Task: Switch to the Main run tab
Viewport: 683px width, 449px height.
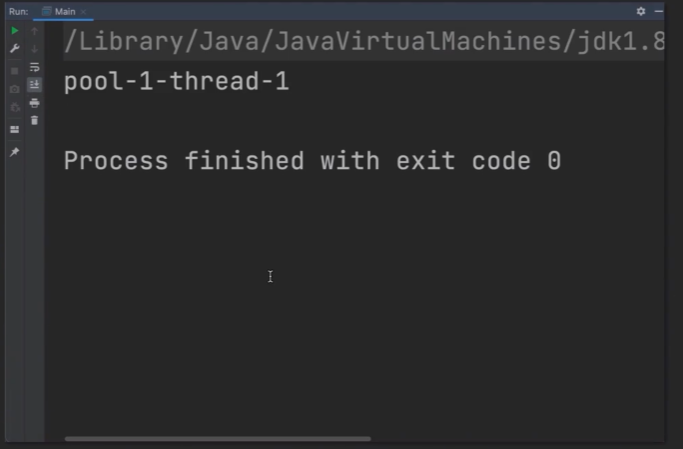Action: 62,11
